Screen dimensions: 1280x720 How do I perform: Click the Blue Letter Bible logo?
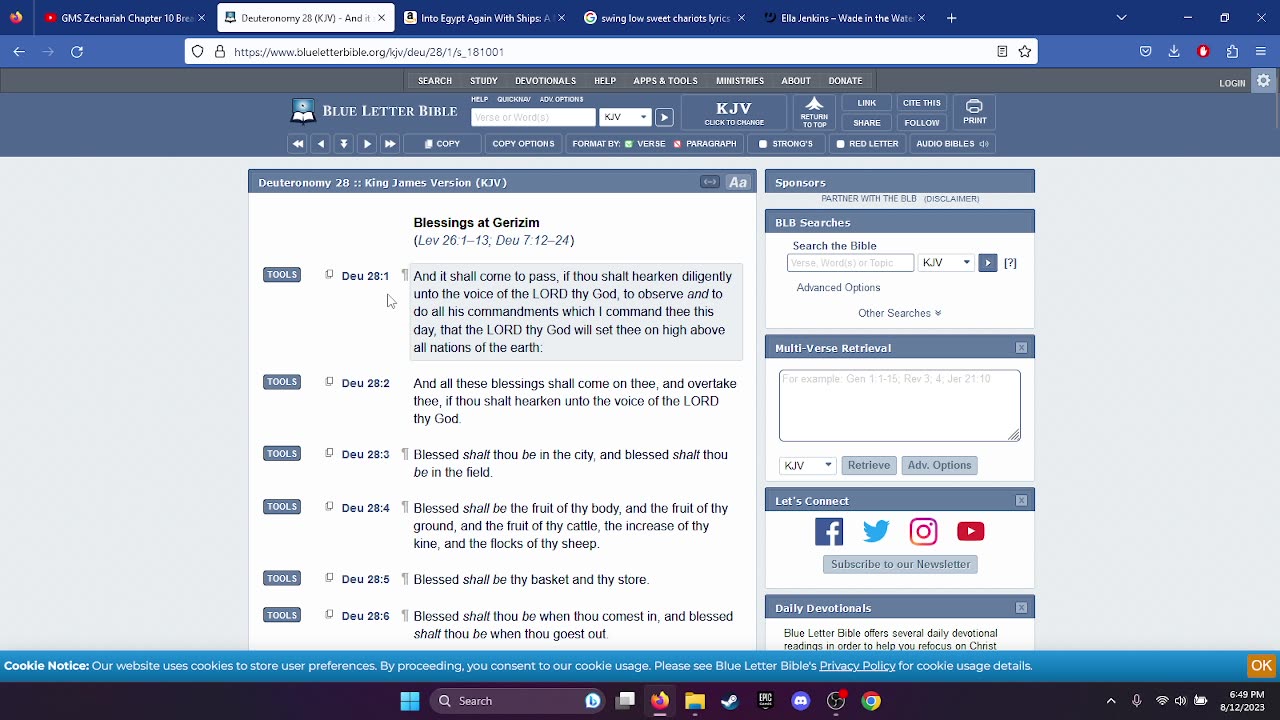click(374, 111)
